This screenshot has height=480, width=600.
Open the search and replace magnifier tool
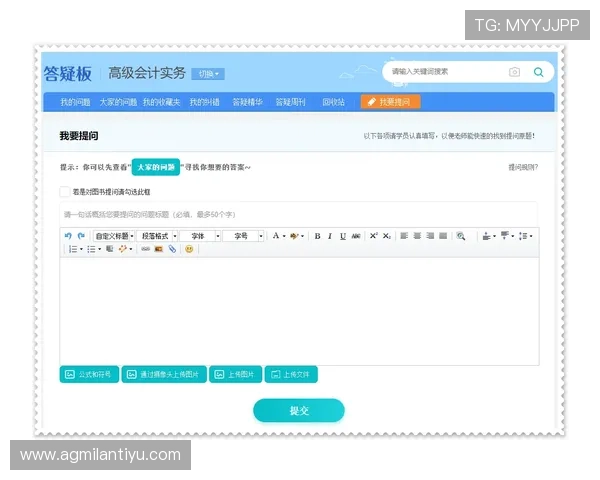click(x=461, y=236)
